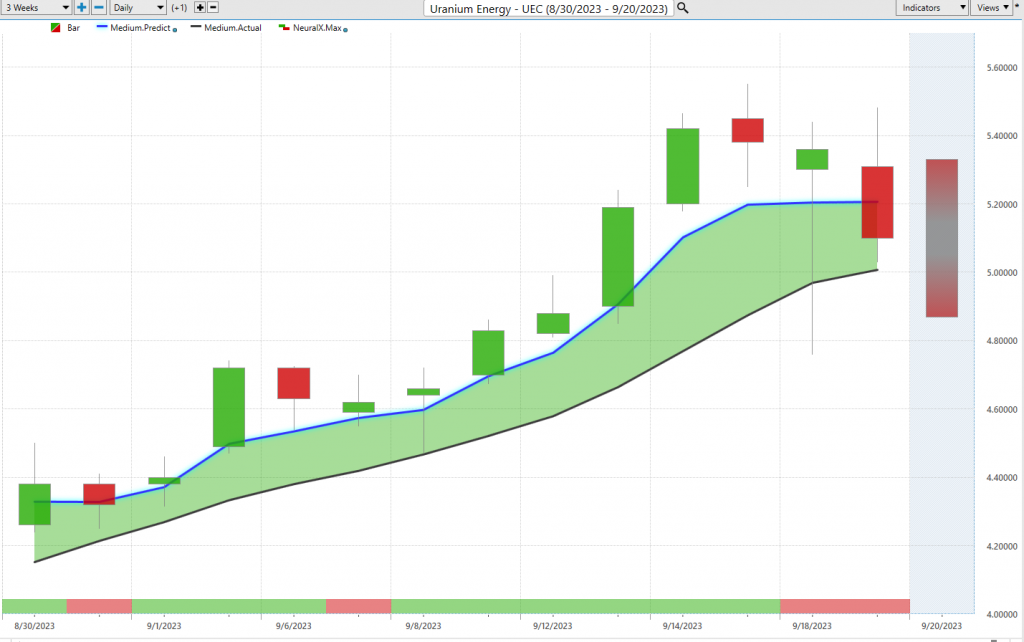Click the blue plus zoom-in icon
Viewport: 1024px width, 642px height.
[82, 8]
